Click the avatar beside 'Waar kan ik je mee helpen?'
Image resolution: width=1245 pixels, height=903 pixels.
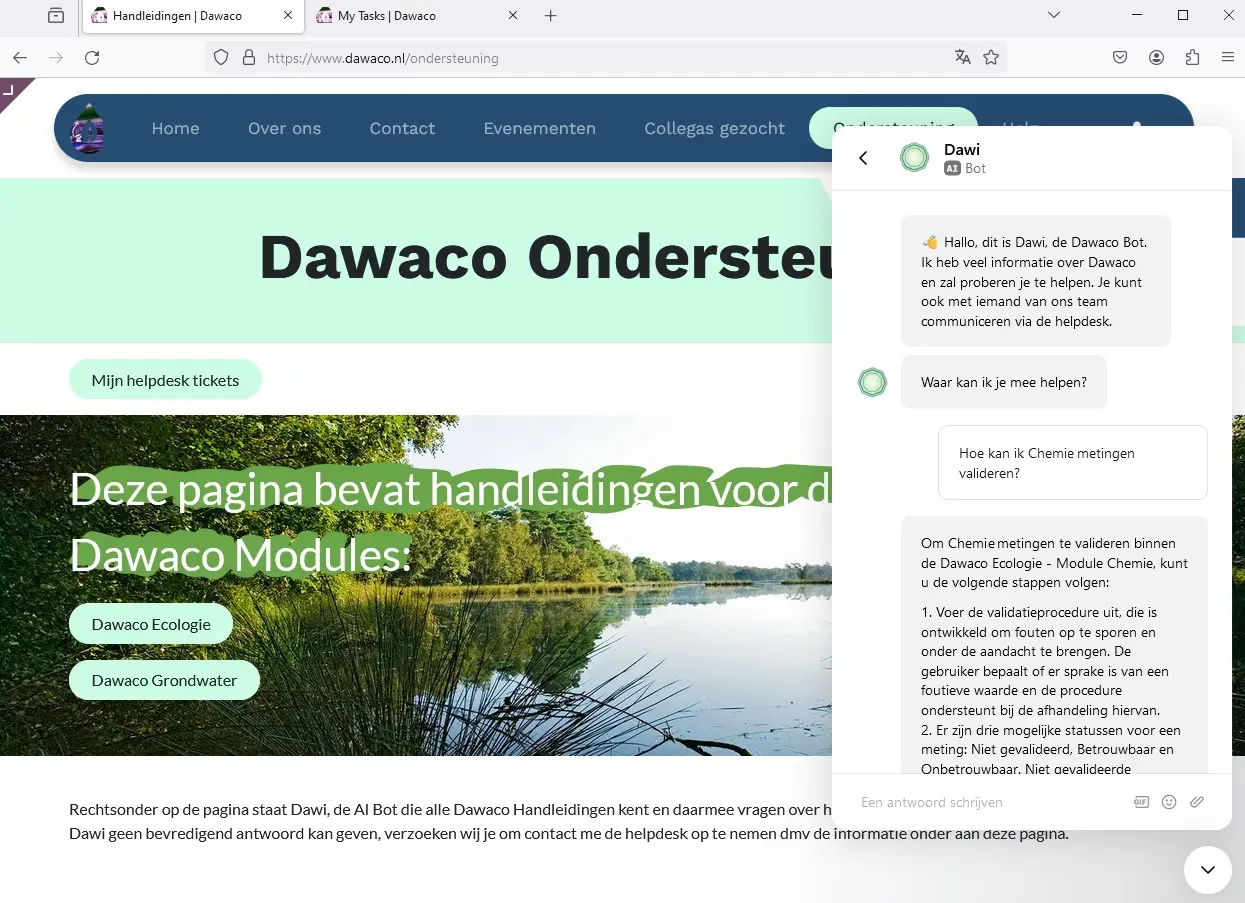click(873, 382)
